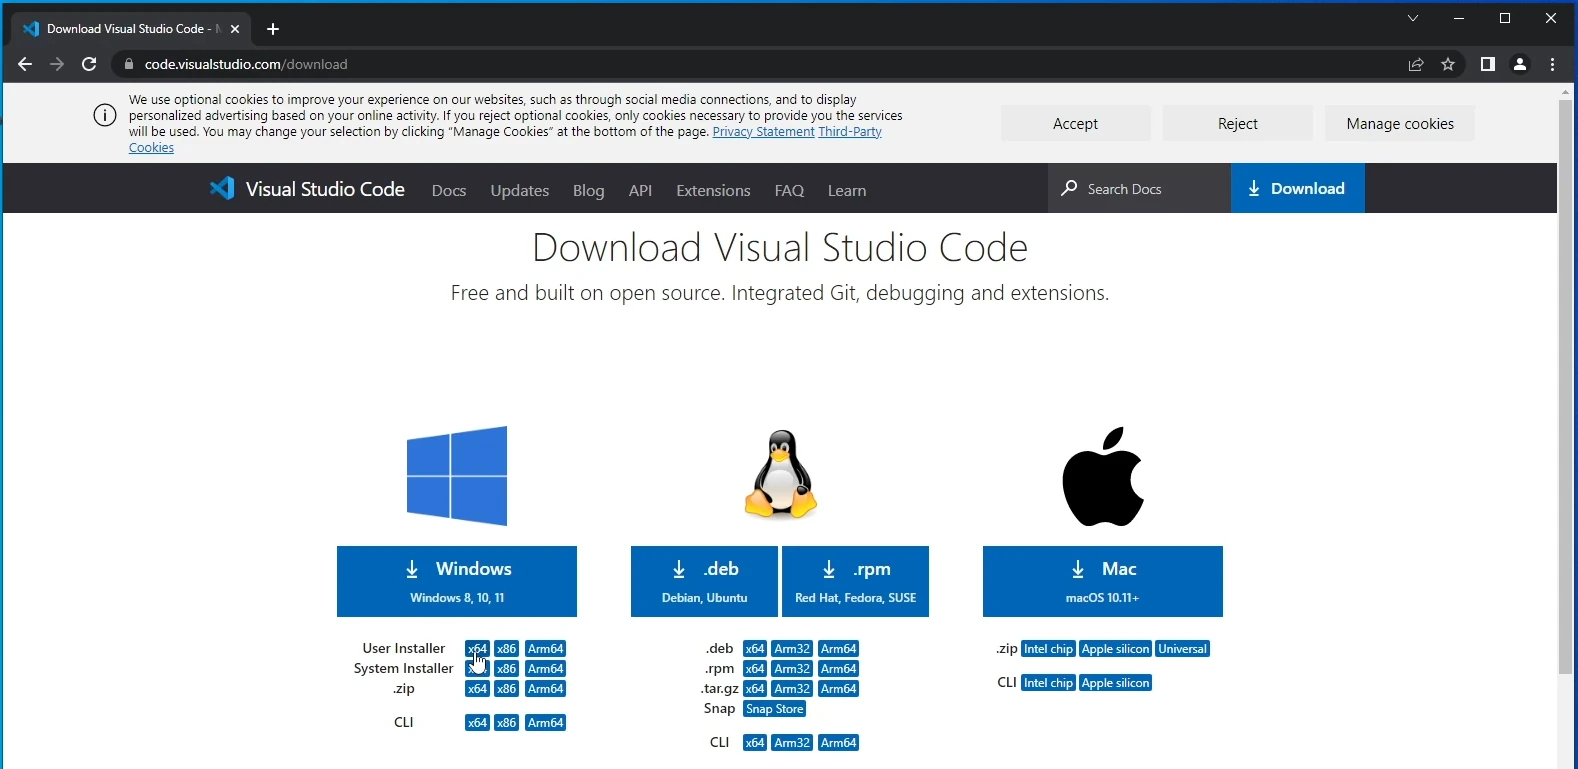
Task: Download Windows CLI x86
Action: [507, 723]
